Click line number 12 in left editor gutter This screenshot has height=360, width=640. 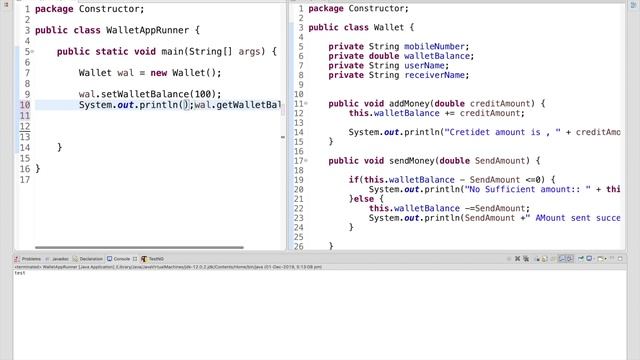click(x=25, y=126)
